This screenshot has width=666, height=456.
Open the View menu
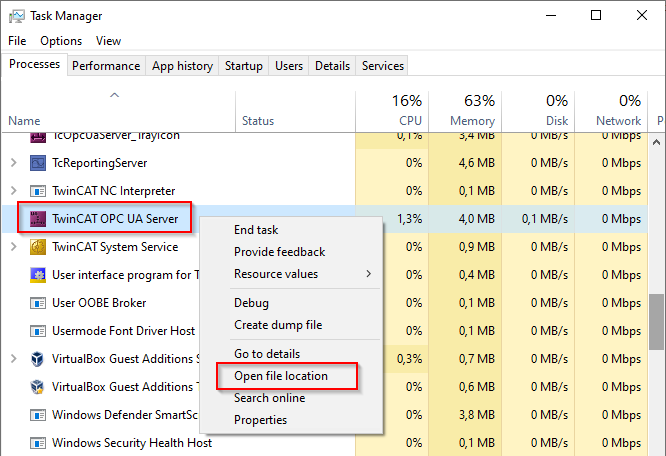[108, 41]
